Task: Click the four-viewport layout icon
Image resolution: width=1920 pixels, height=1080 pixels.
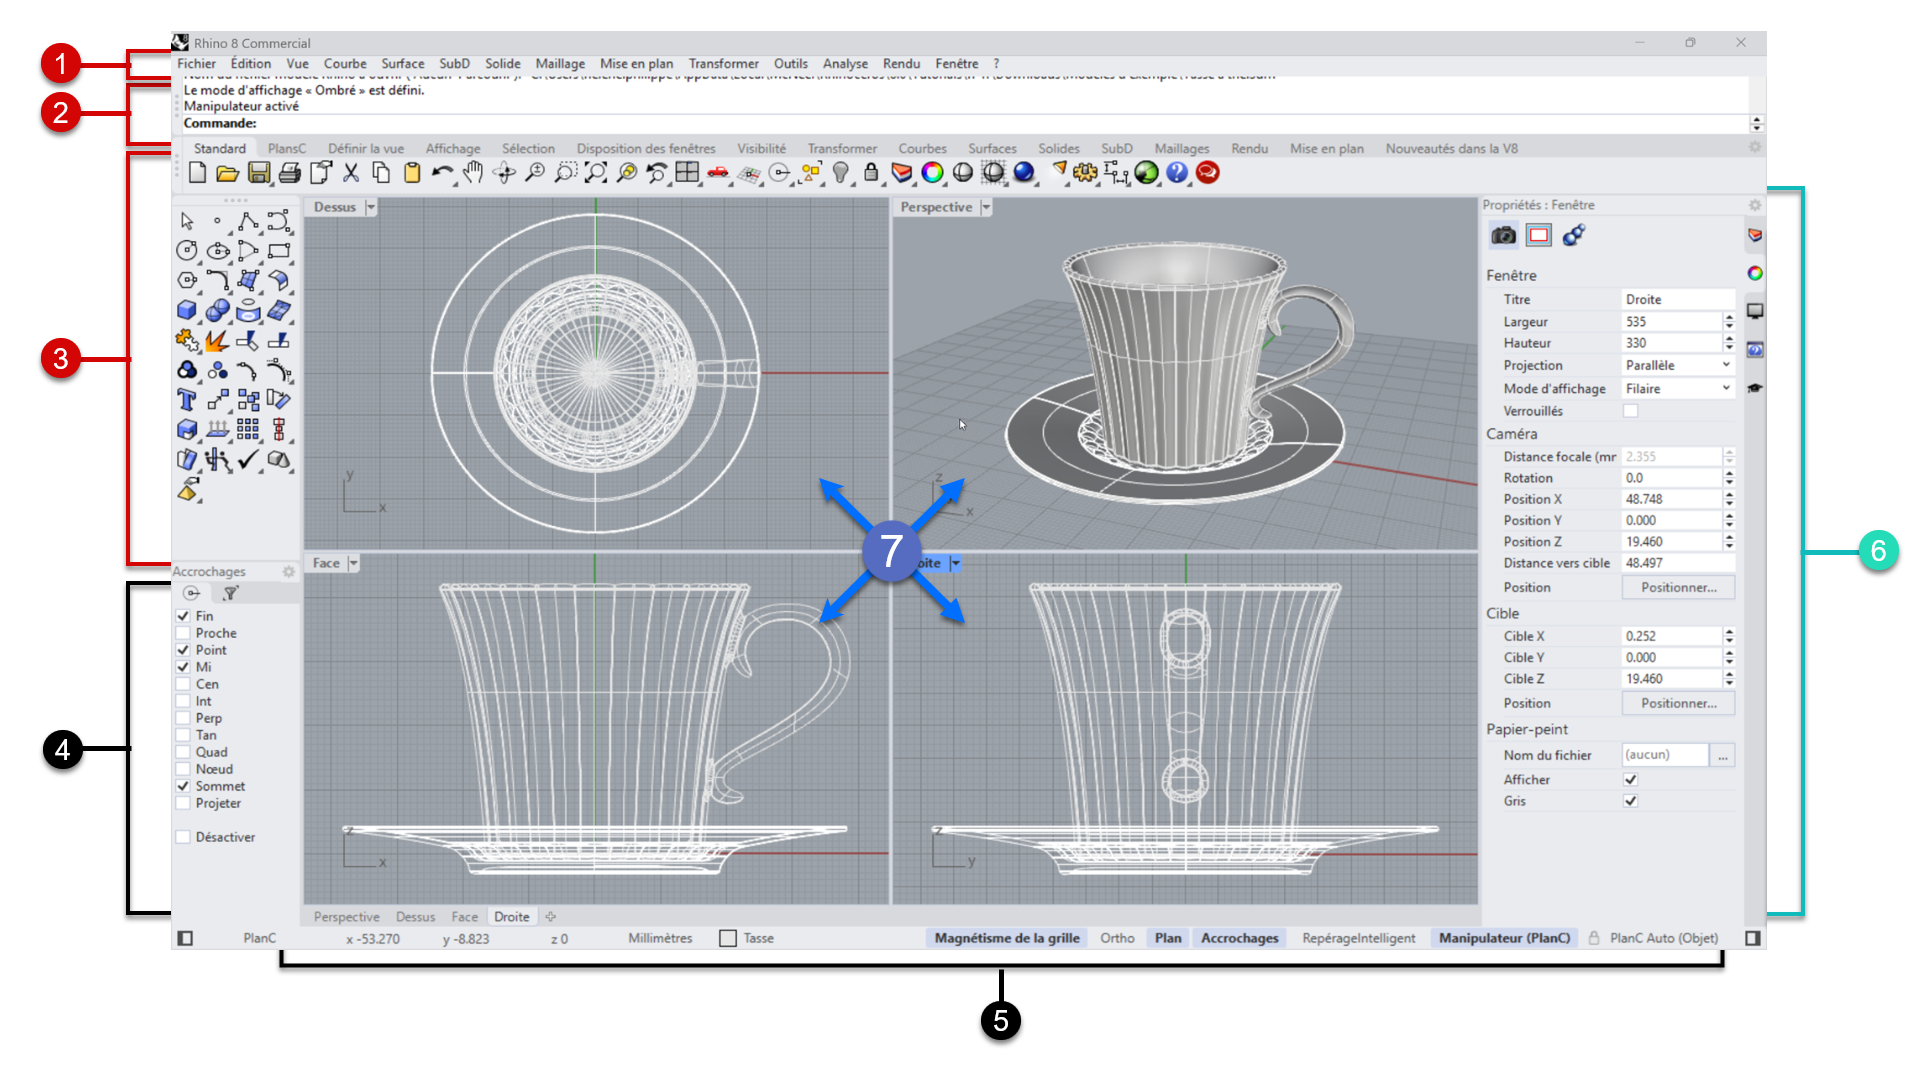Action: coord(687,173)
